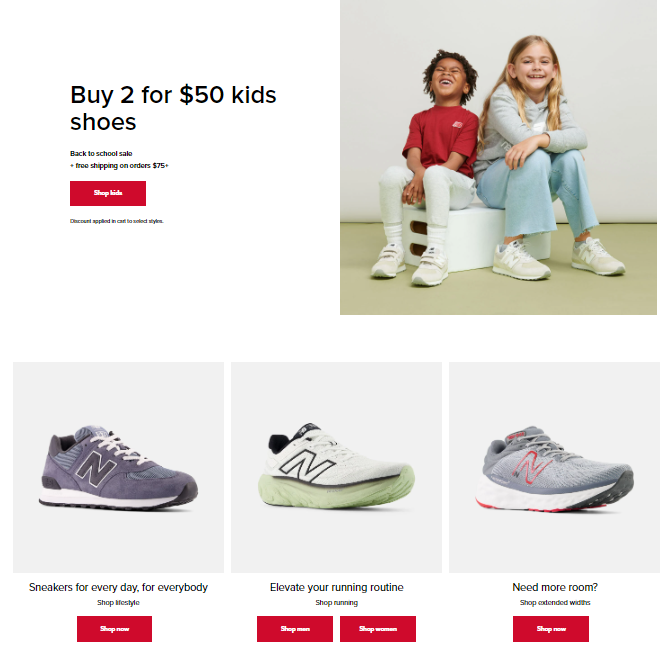Viewport: 665px width, 662px height.
Task: Open the gray and red wide shoe image
Action: (554, 467)
